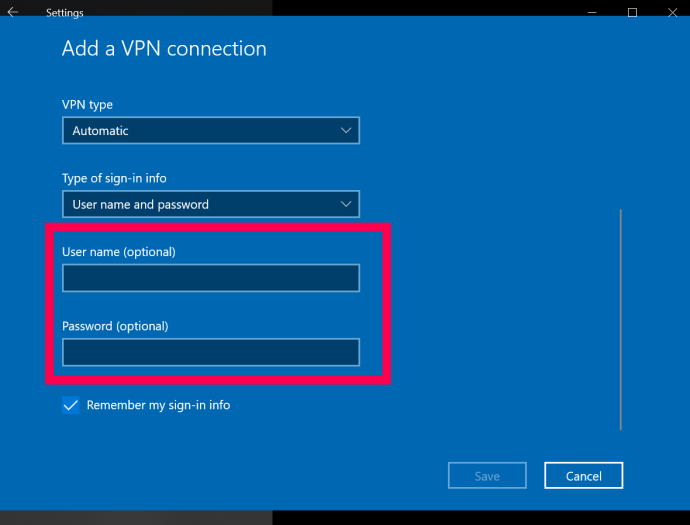
Task: Maximize the Settings window
Action: pos(632,12)
